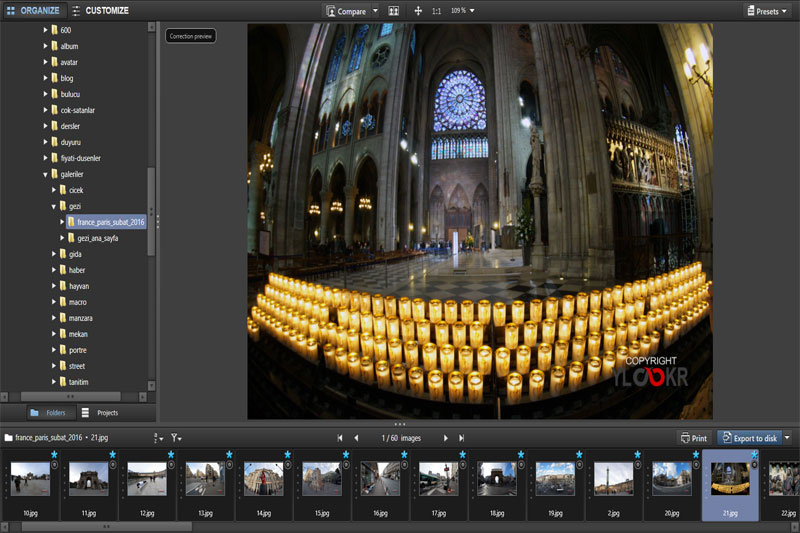Open the image sort order menu
This screenshot has height=533, width=800.
tap(159, 438)
